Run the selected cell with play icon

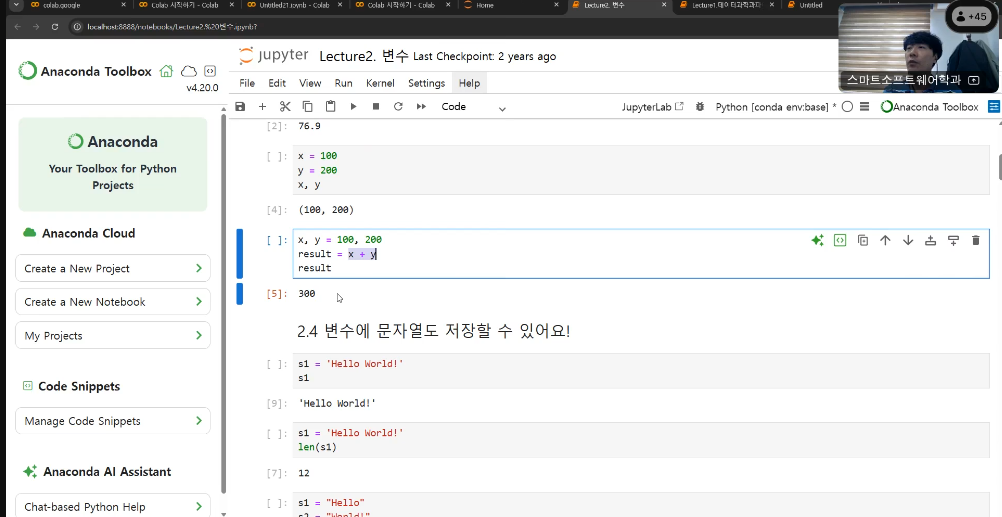[353, 107]
